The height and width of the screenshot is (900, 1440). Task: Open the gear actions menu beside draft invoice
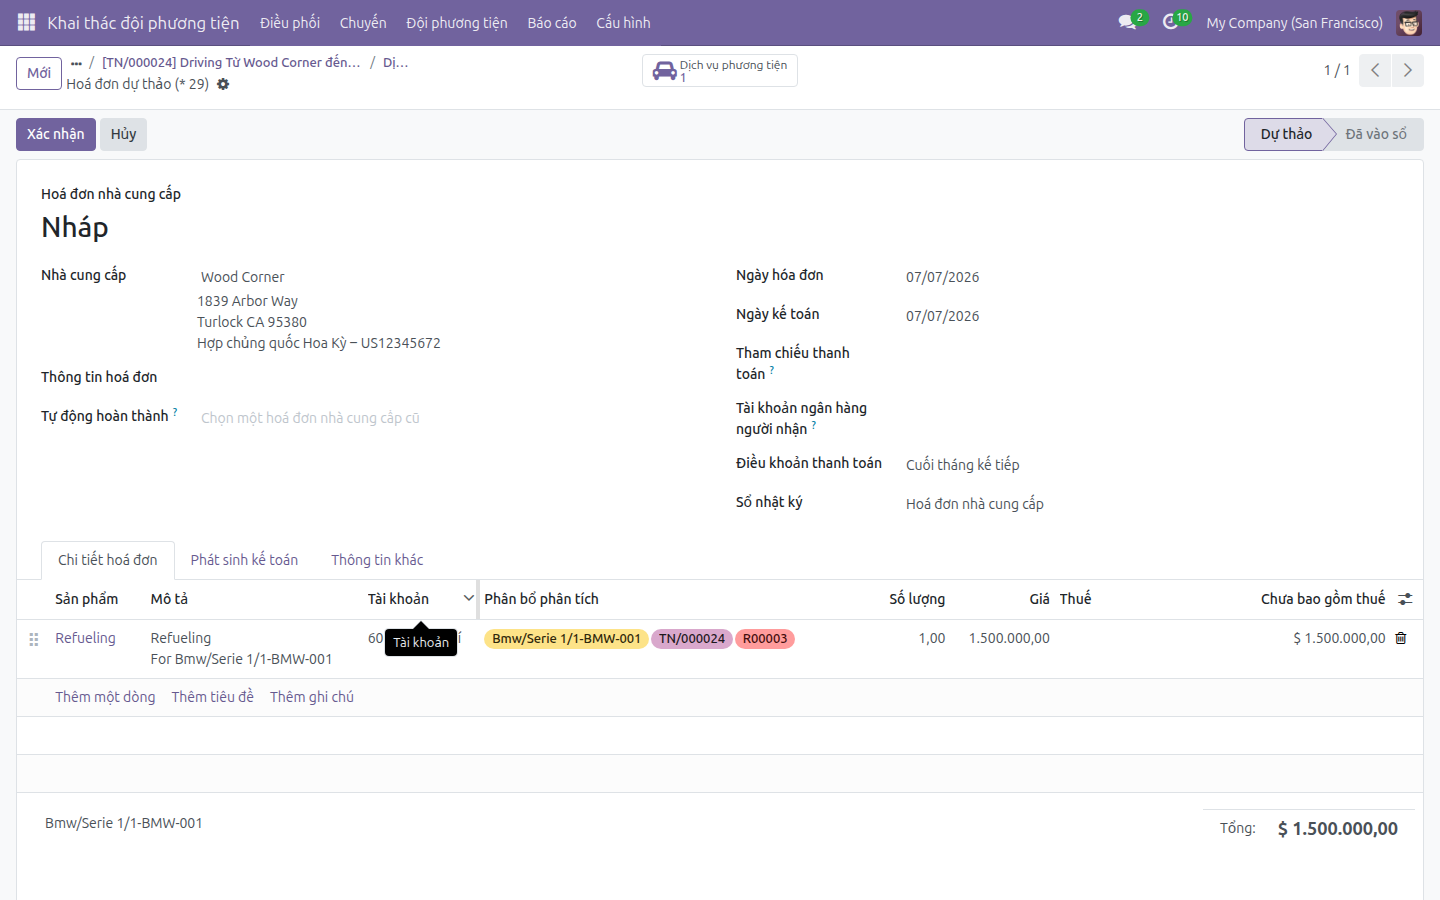pyautogui.click(x=223, y=84)
